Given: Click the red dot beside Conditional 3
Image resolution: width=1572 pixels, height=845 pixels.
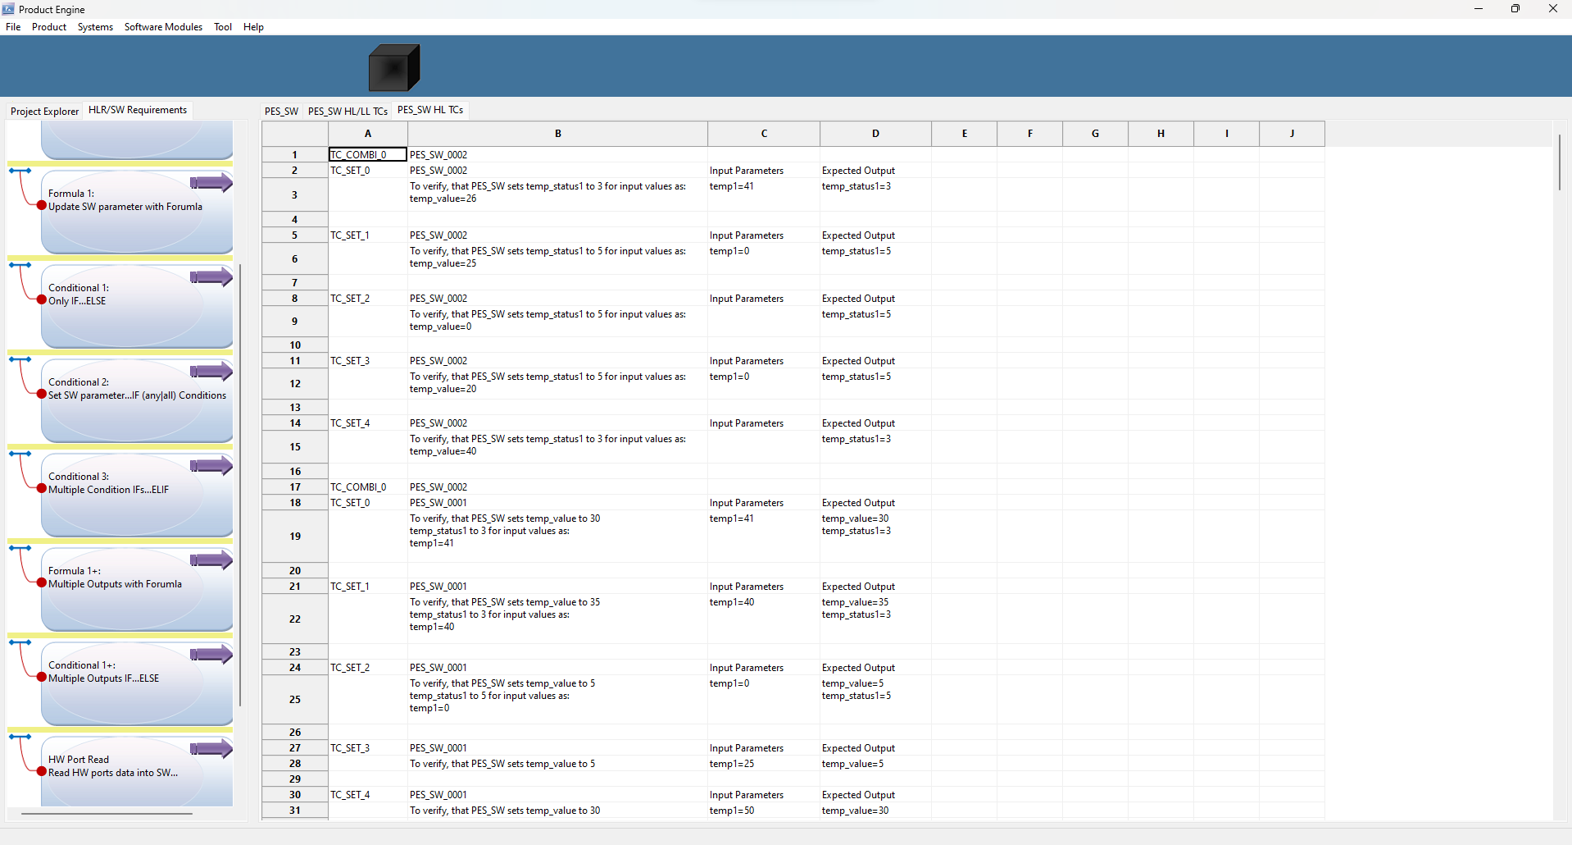Looking at the screenshot, I should [x=41, y=489].
